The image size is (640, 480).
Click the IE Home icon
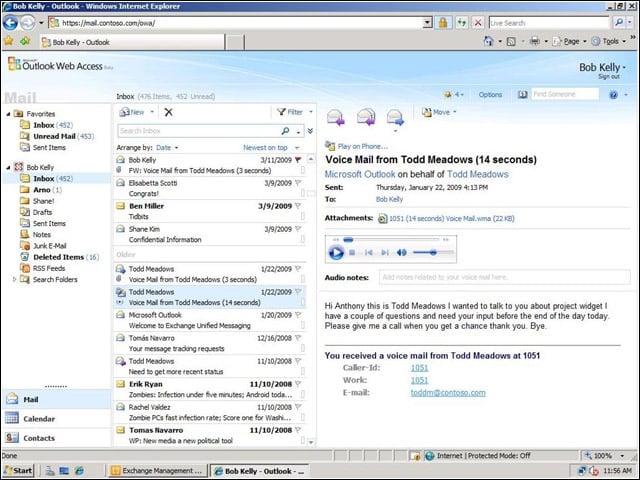coord(488,41)
